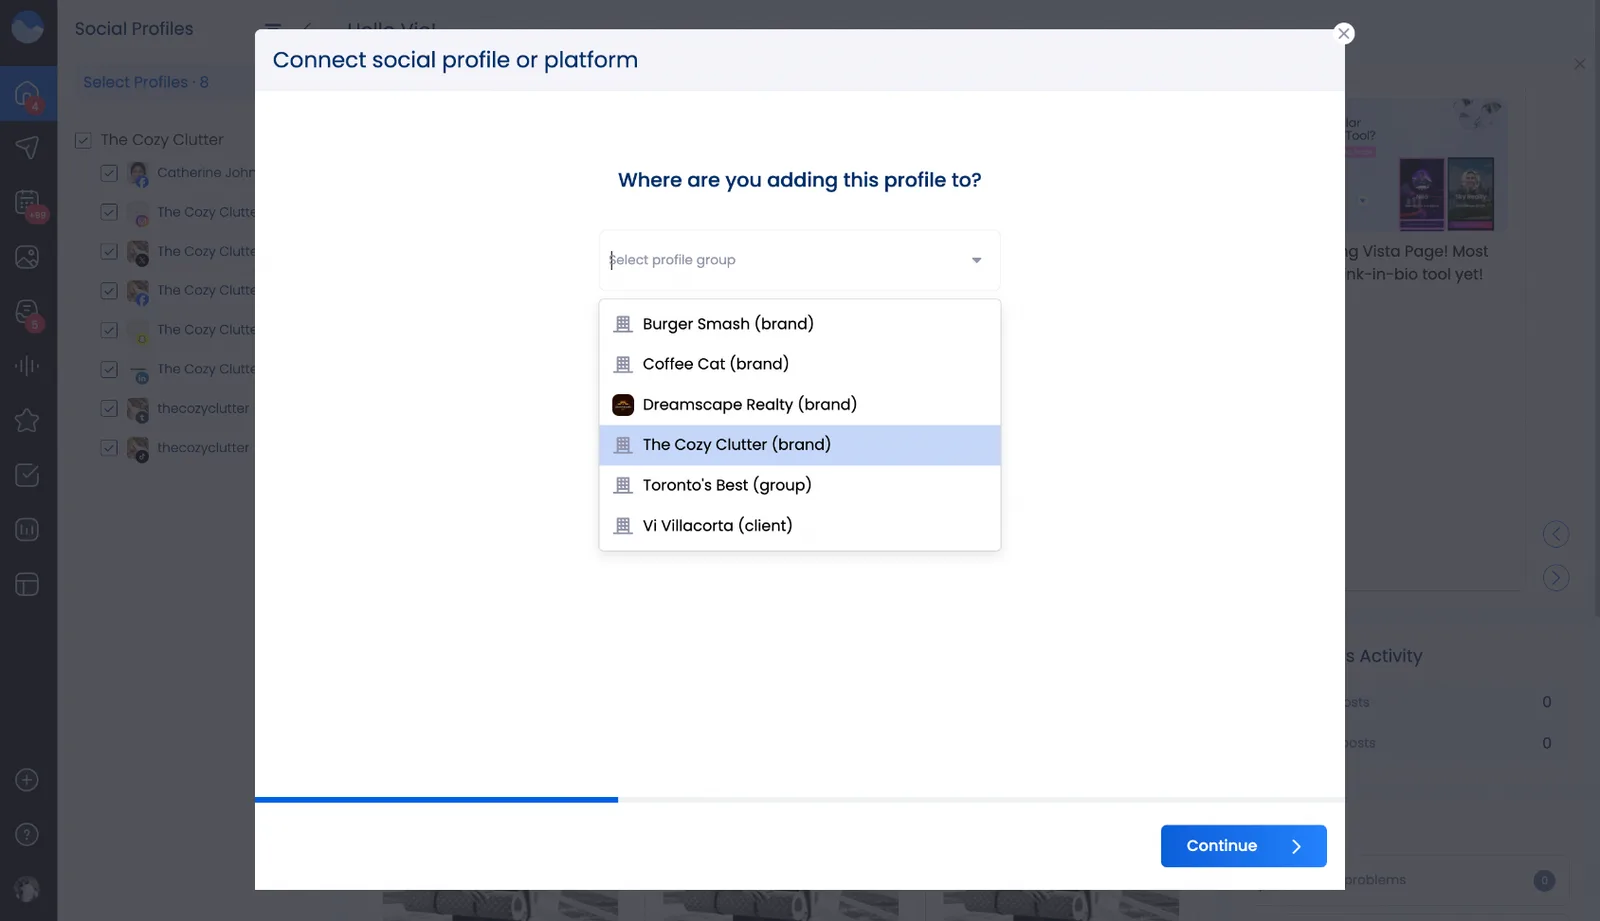Uncheck Catherine's Facebook profile checkbox

[x=109, y=173]
